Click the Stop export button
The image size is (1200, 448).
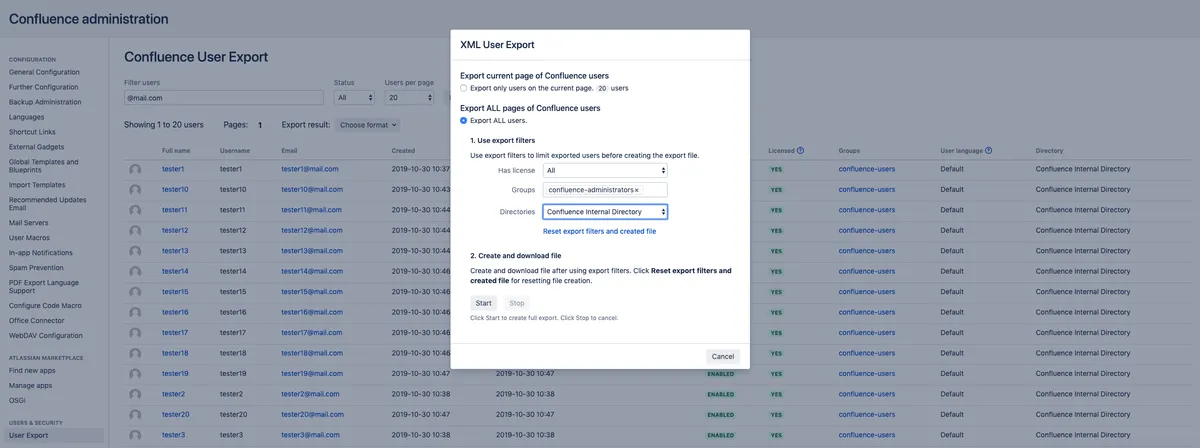(x=516, y=302)
